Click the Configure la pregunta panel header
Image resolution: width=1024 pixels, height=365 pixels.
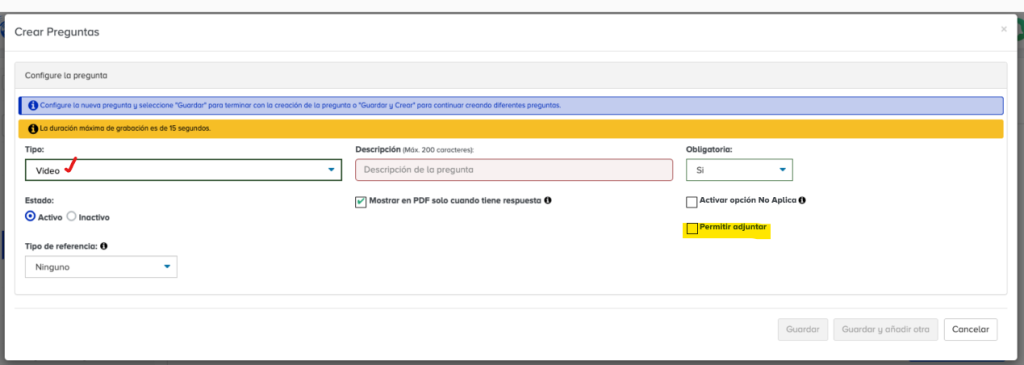[x=511, y=75]
